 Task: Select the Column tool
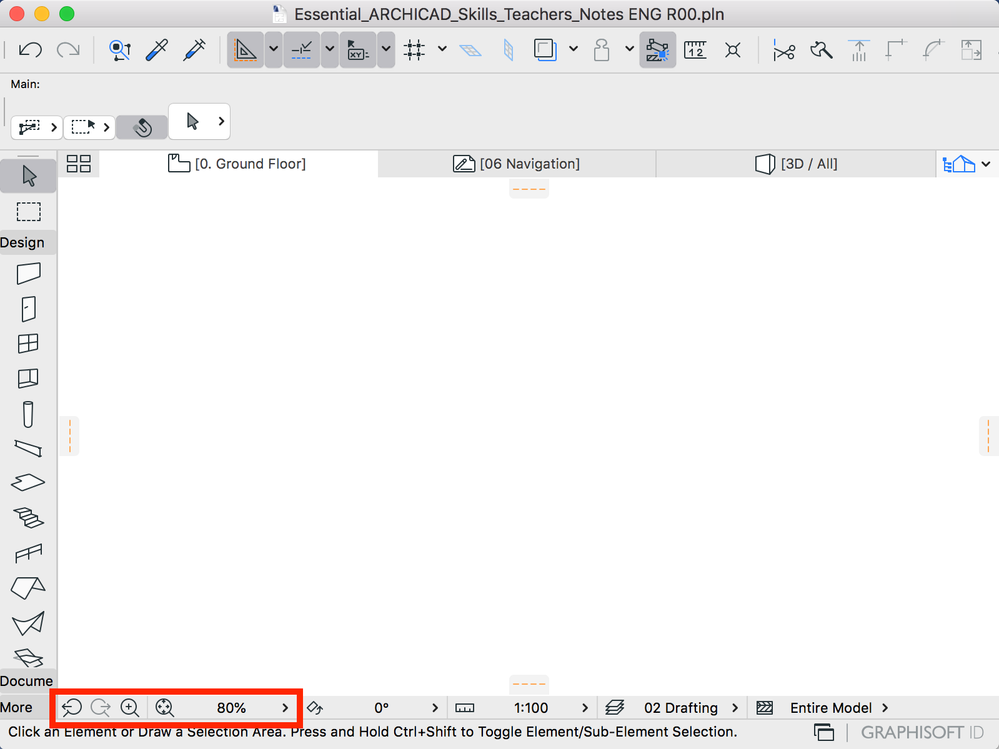(x=28, y=414)
